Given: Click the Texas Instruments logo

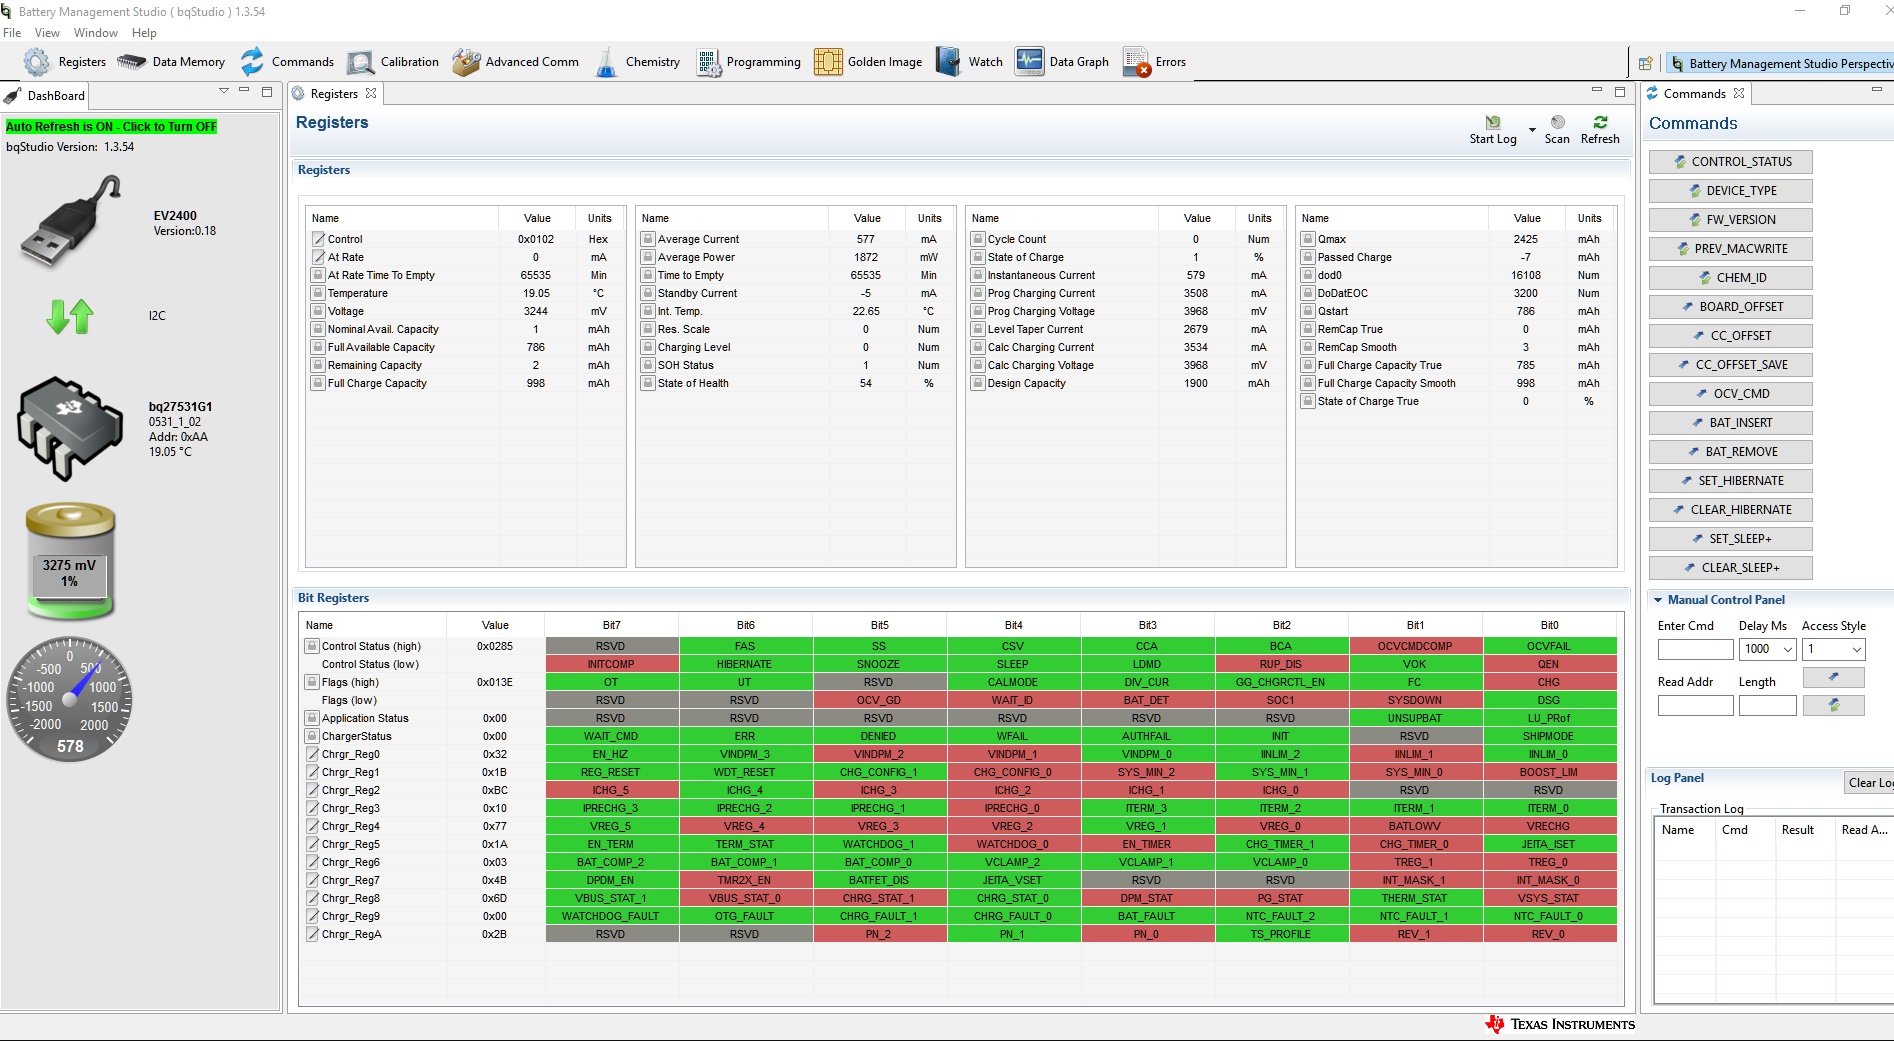Looking at the screenshot, I should pyautogui.click(x=1560, y=1024).
